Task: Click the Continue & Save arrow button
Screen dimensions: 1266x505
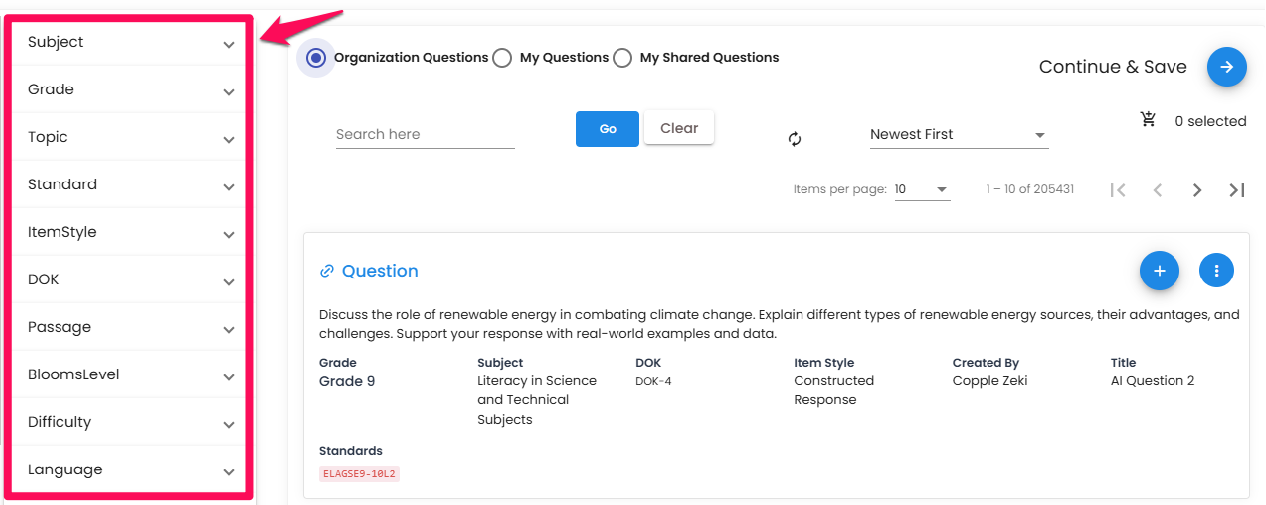Action: [x=1226, y=67]
